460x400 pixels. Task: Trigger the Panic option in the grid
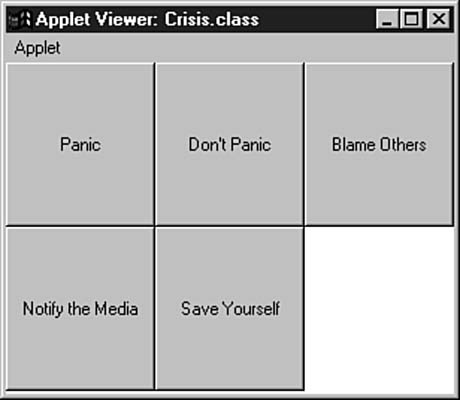[80, 144]
